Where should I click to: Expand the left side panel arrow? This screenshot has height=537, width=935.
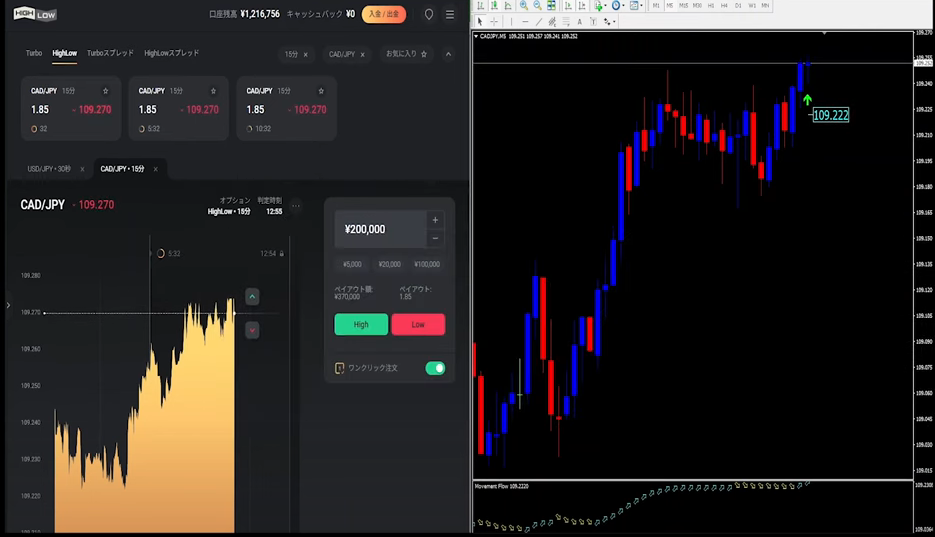click(8, 305)
